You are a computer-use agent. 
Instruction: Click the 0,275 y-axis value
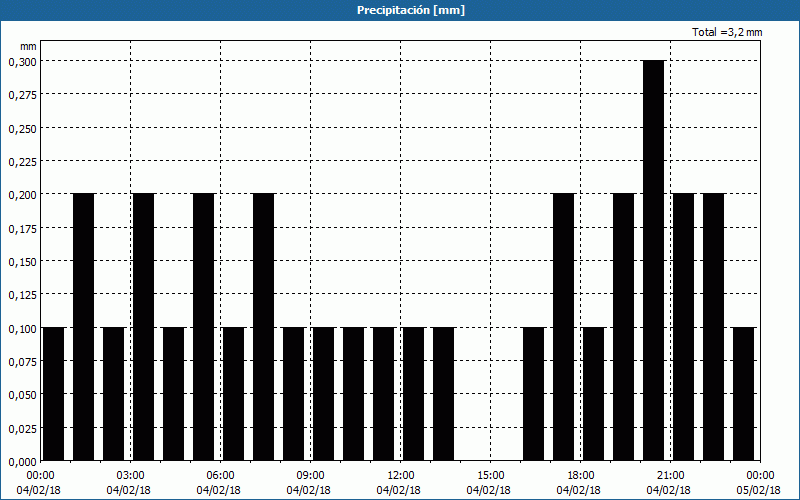pos(22,95)
